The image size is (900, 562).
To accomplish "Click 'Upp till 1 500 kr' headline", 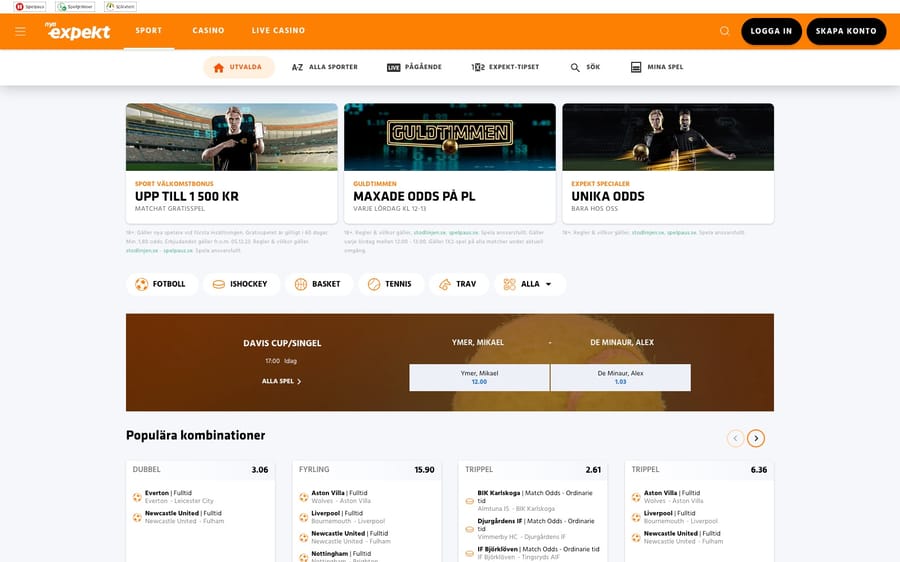I will pyautogui.click(x=187, y=196).
